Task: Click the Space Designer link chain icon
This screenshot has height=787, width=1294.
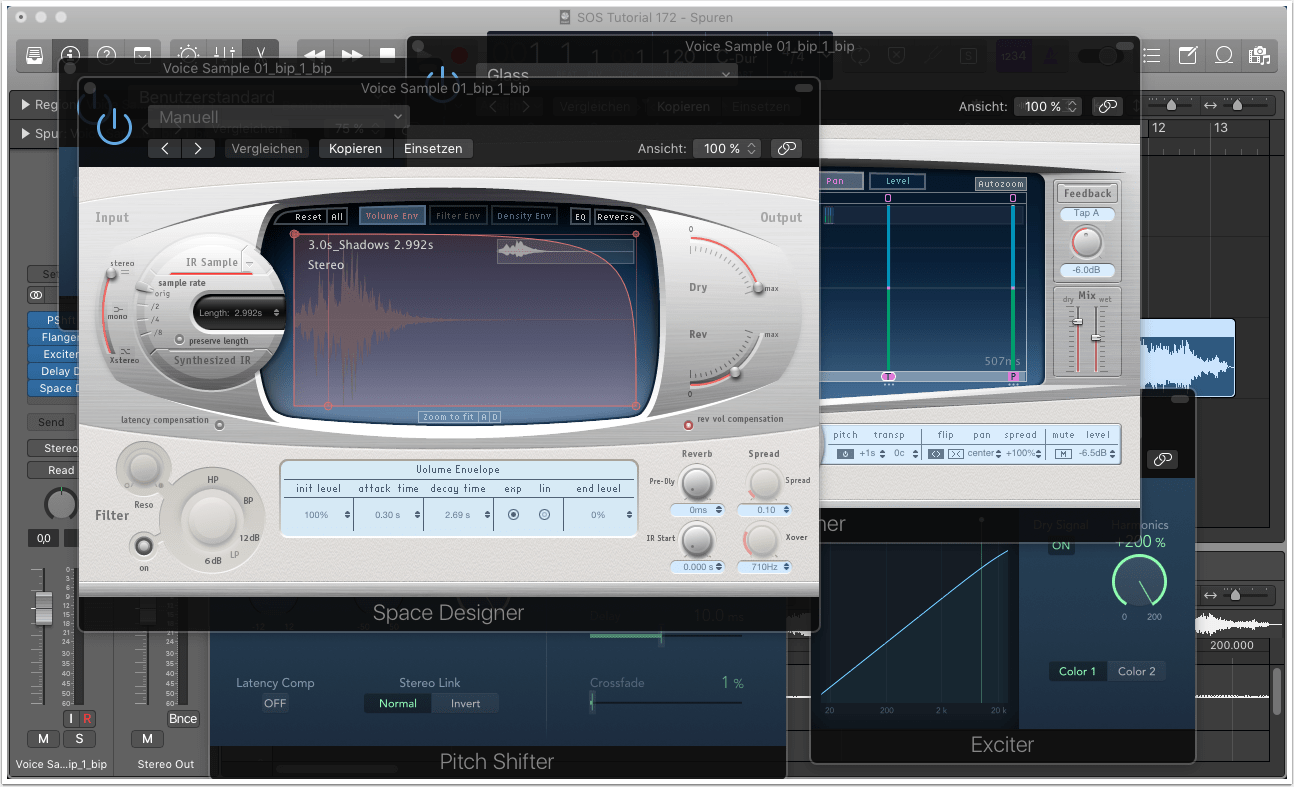Action: (786, 148)
